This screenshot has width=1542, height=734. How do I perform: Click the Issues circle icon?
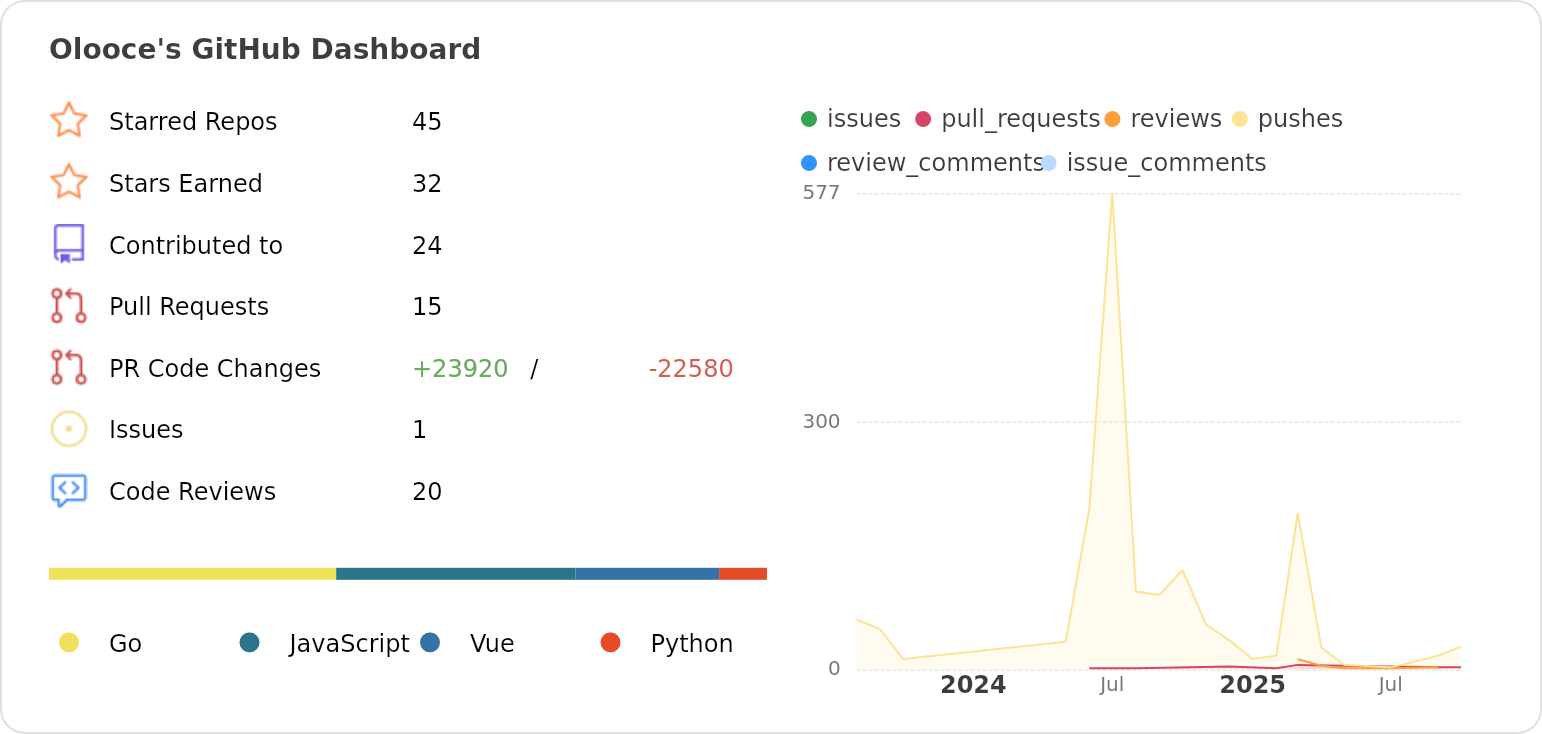[69, 429]
